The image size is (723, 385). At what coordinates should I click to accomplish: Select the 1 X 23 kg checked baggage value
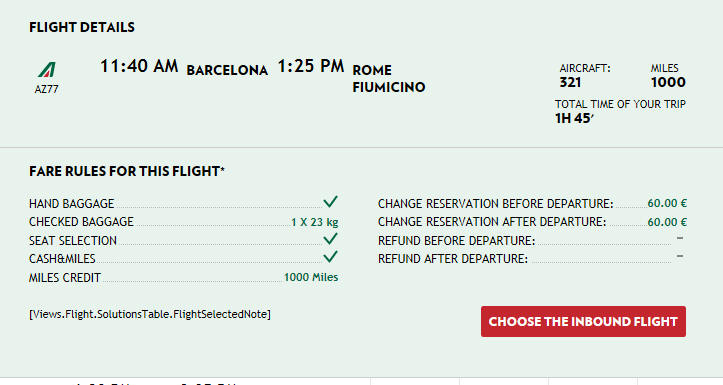point(314,222)
